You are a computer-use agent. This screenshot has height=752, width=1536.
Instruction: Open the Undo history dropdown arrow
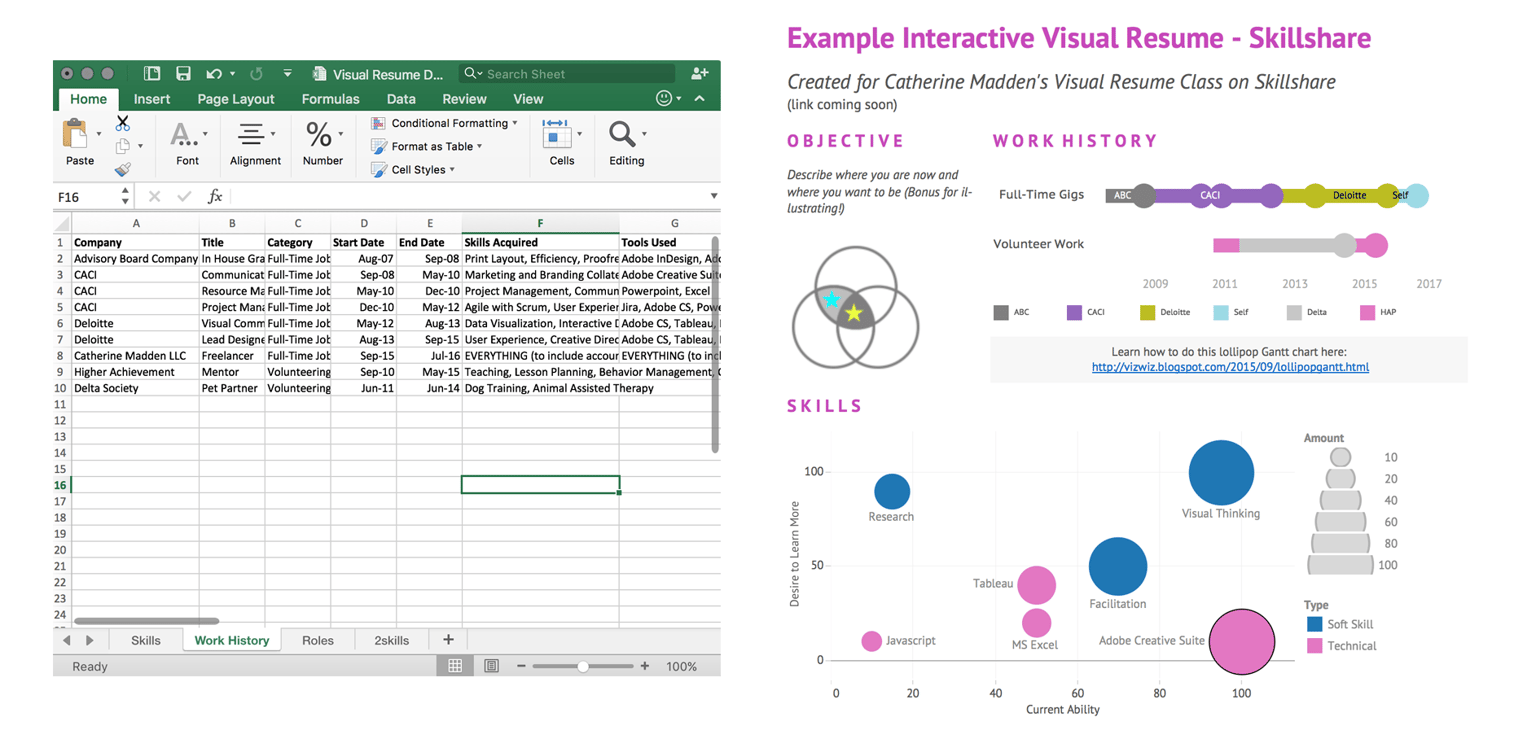tap(232, 73)
